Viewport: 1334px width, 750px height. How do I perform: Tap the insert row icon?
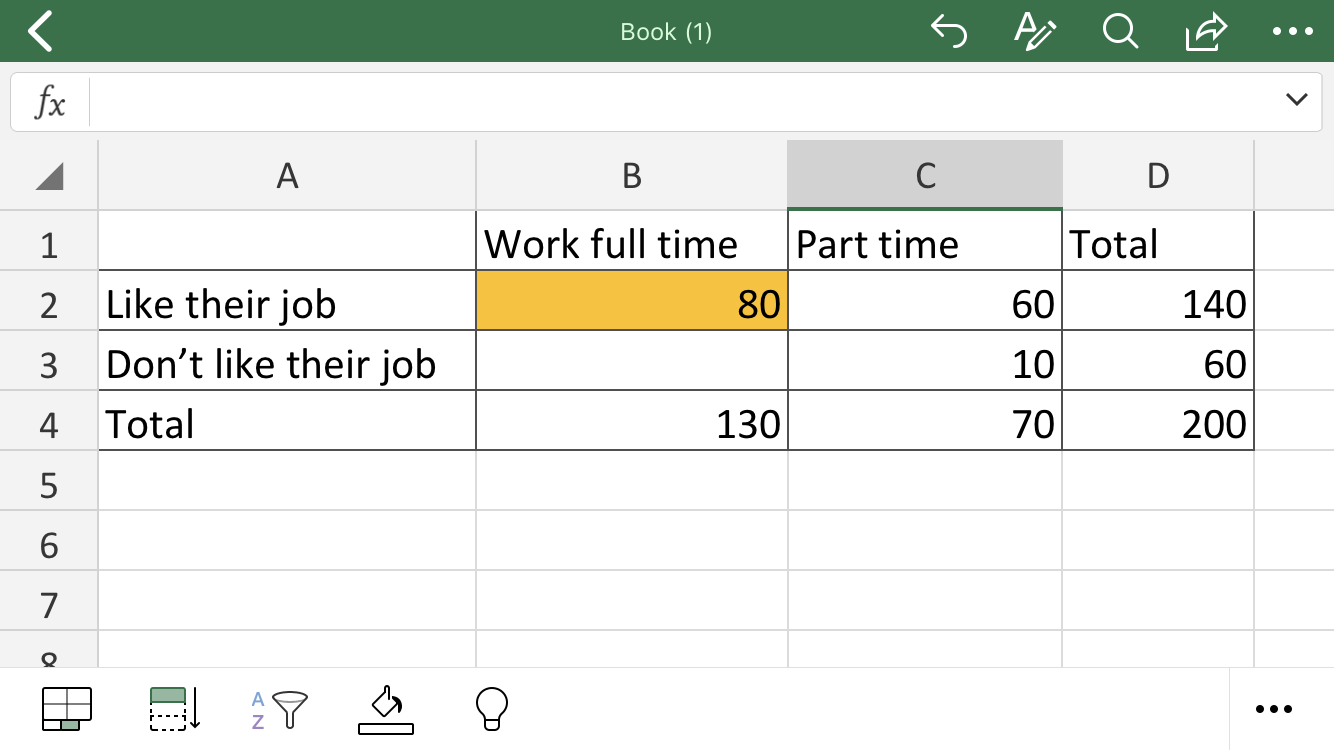[175, 709]
